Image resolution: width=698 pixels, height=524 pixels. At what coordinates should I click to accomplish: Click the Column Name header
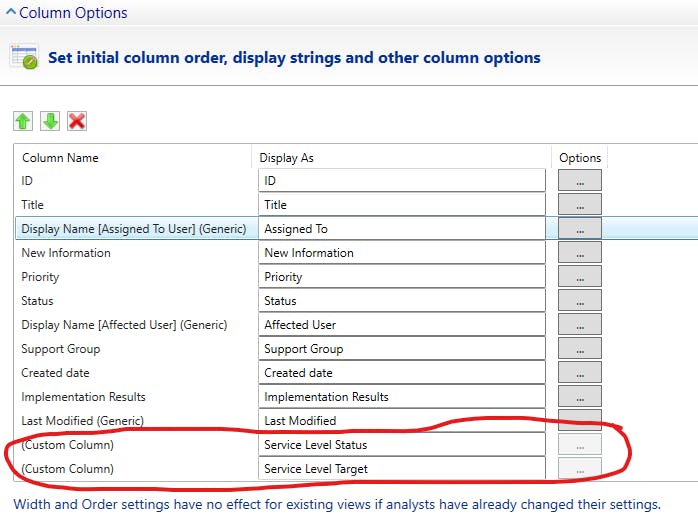tap(60, 157)
